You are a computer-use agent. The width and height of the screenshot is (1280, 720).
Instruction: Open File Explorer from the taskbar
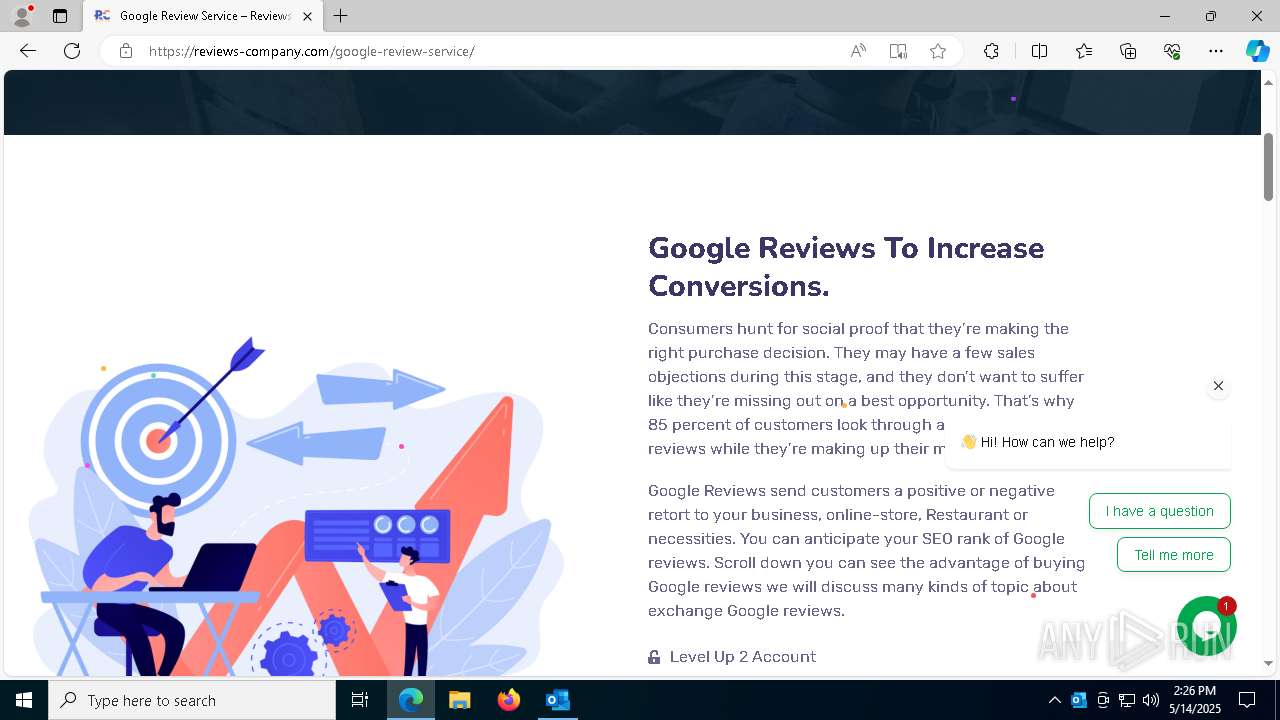point(459,700)
